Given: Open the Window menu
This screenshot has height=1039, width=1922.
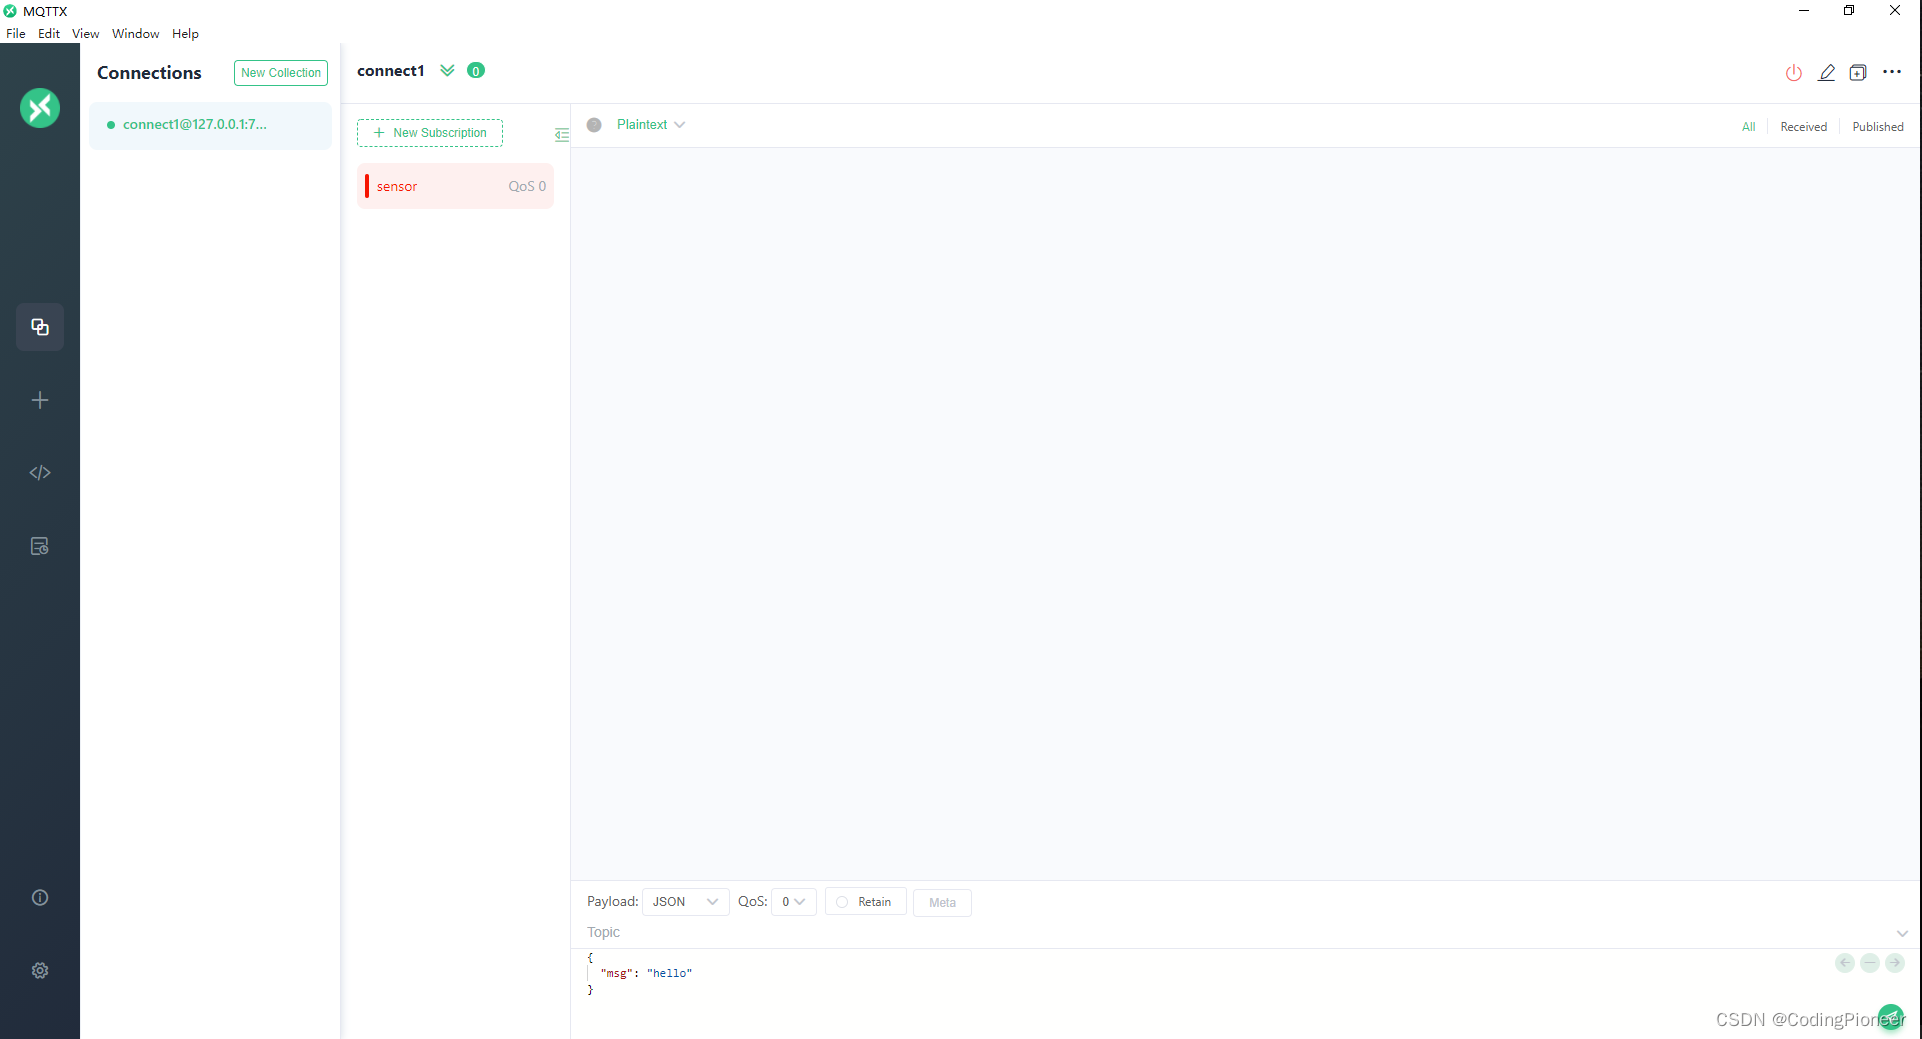Looking at the screenshot, I should (135, 34).
